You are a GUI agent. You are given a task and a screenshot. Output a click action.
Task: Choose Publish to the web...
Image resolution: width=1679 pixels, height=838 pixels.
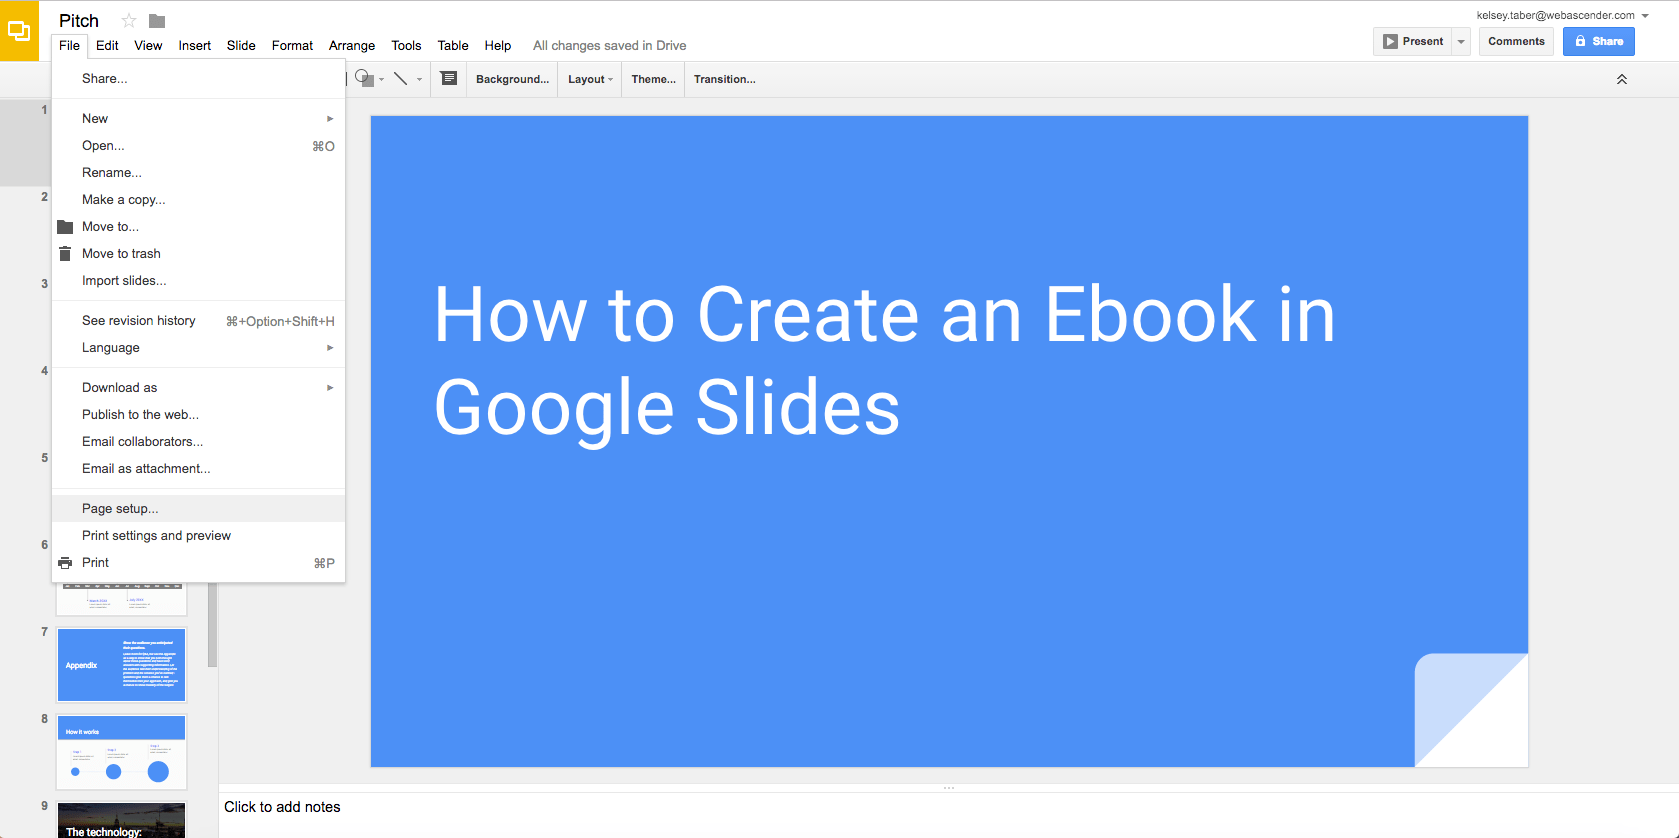point(198,415)
